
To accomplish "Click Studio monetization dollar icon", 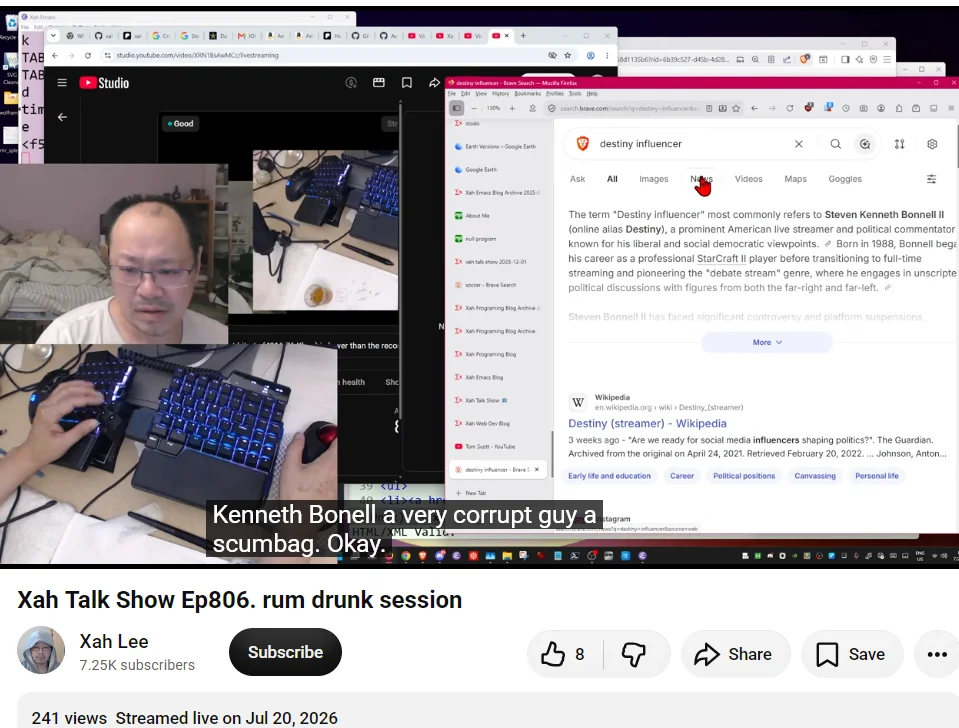I will tap(351, 83).
